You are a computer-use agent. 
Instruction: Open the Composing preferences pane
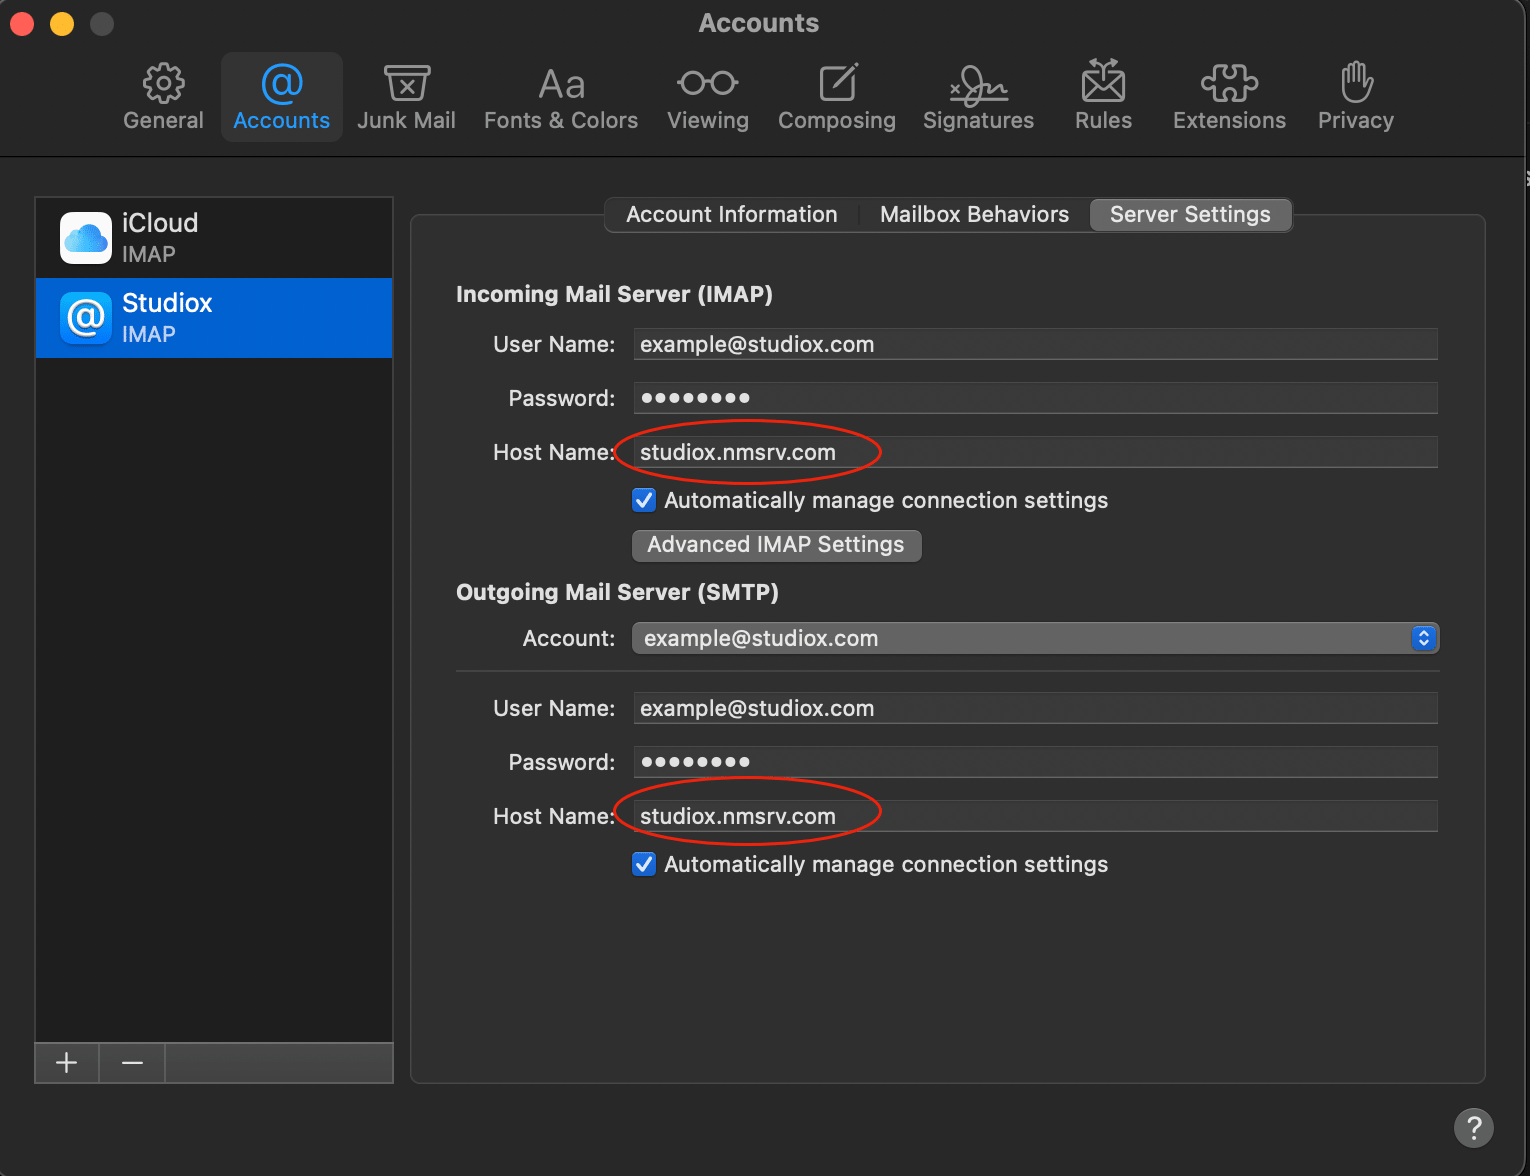coord(837,97)
